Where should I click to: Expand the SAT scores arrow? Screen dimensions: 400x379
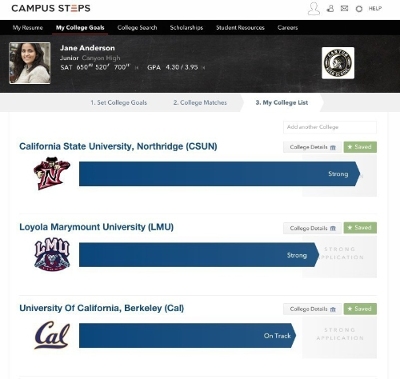pos(137,68)
